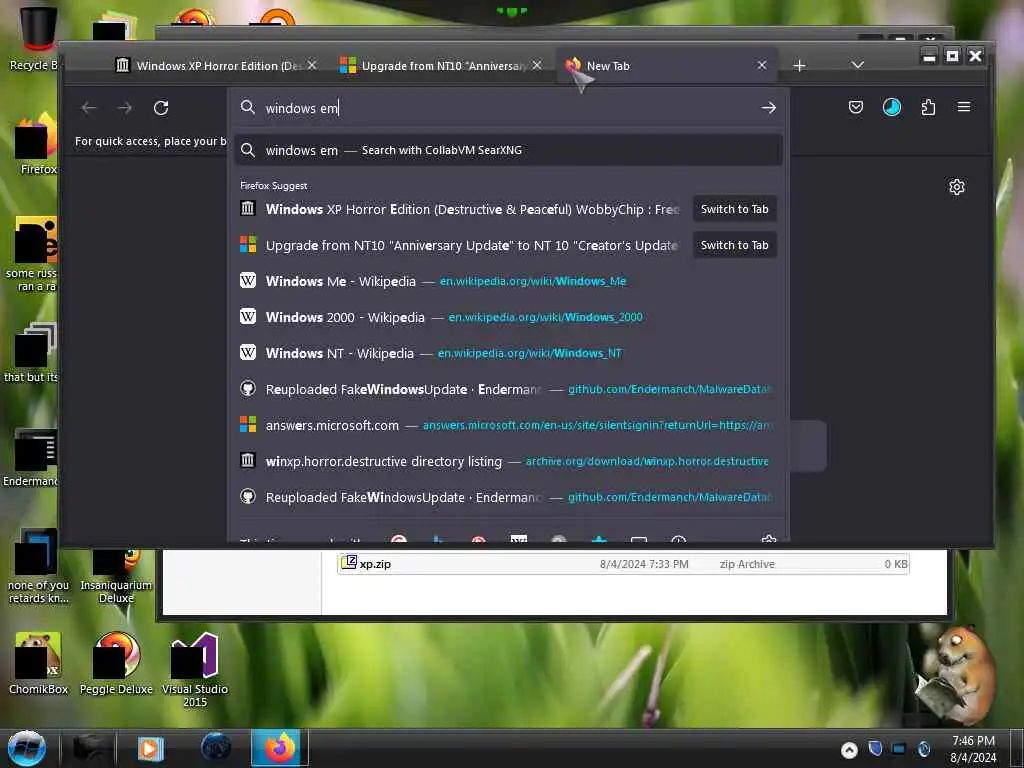Image resolution: width=1024 pixels, height=768 pixels.
Task: Click the shield icon in the system tray
Action: (875, 748)
